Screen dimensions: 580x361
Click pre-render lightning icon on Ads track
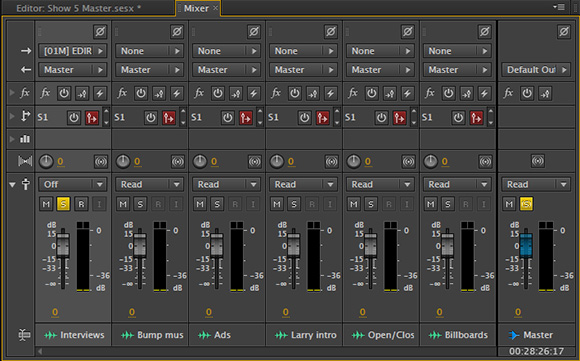(x=254, y=93)
